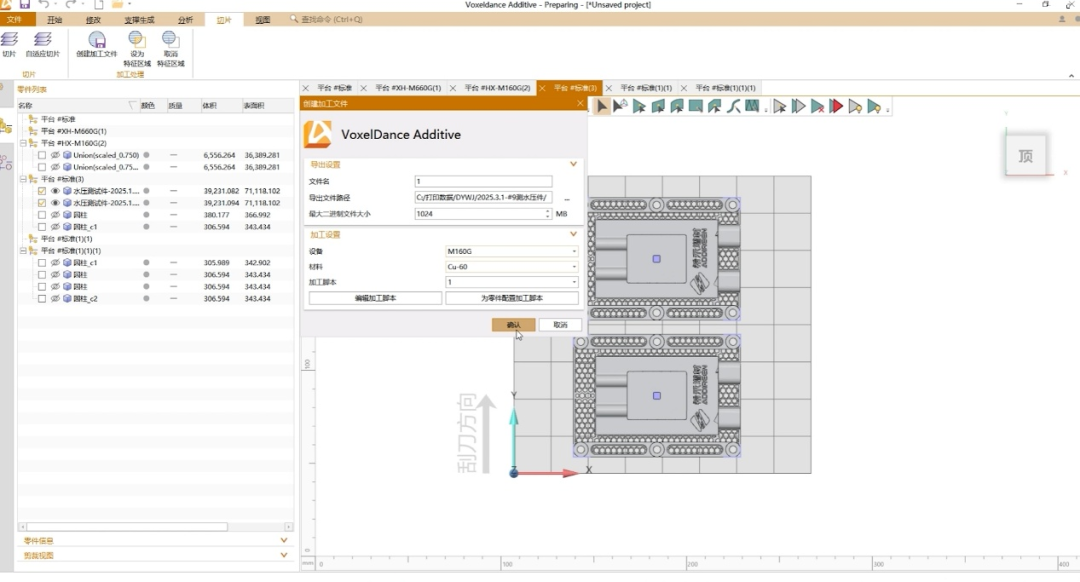The height and width of the screenshot is (582, 1080).
Task: Click the 1024 MB size stepper arrows
Action: click(548, 214)
